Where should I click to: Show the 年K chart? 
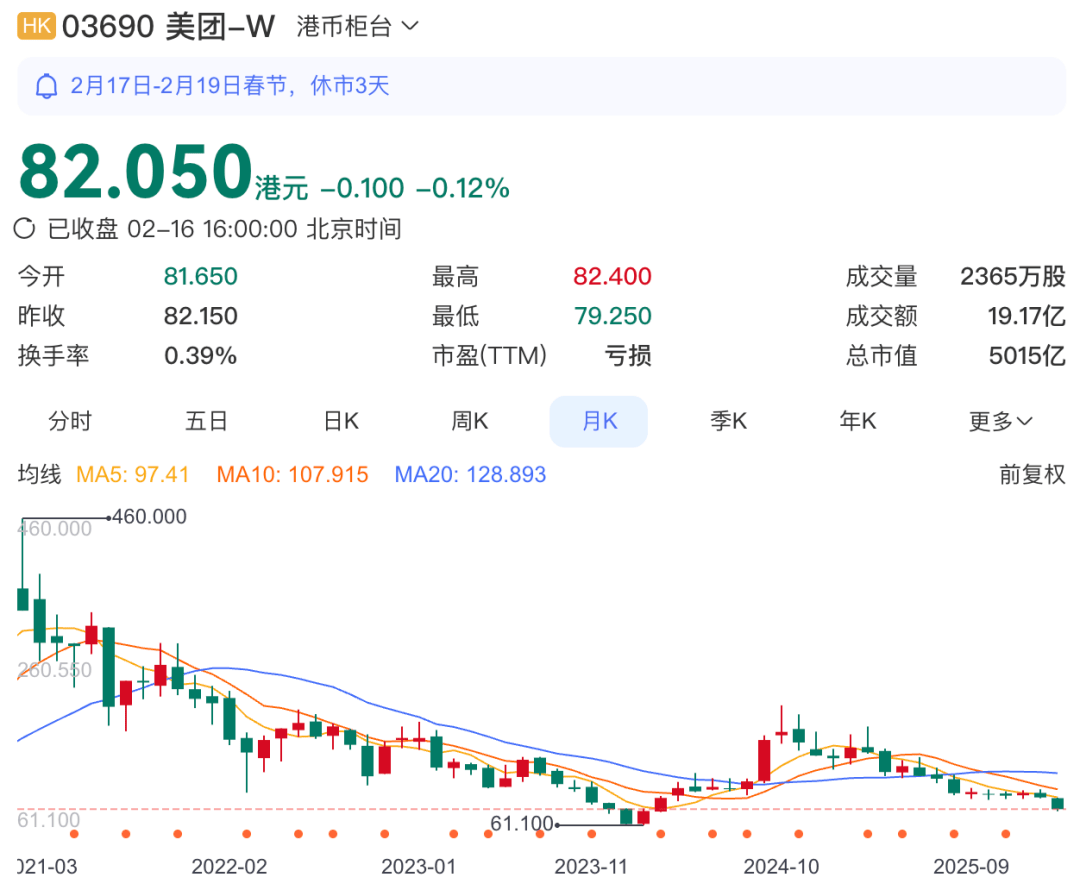[x=857, y=421]
